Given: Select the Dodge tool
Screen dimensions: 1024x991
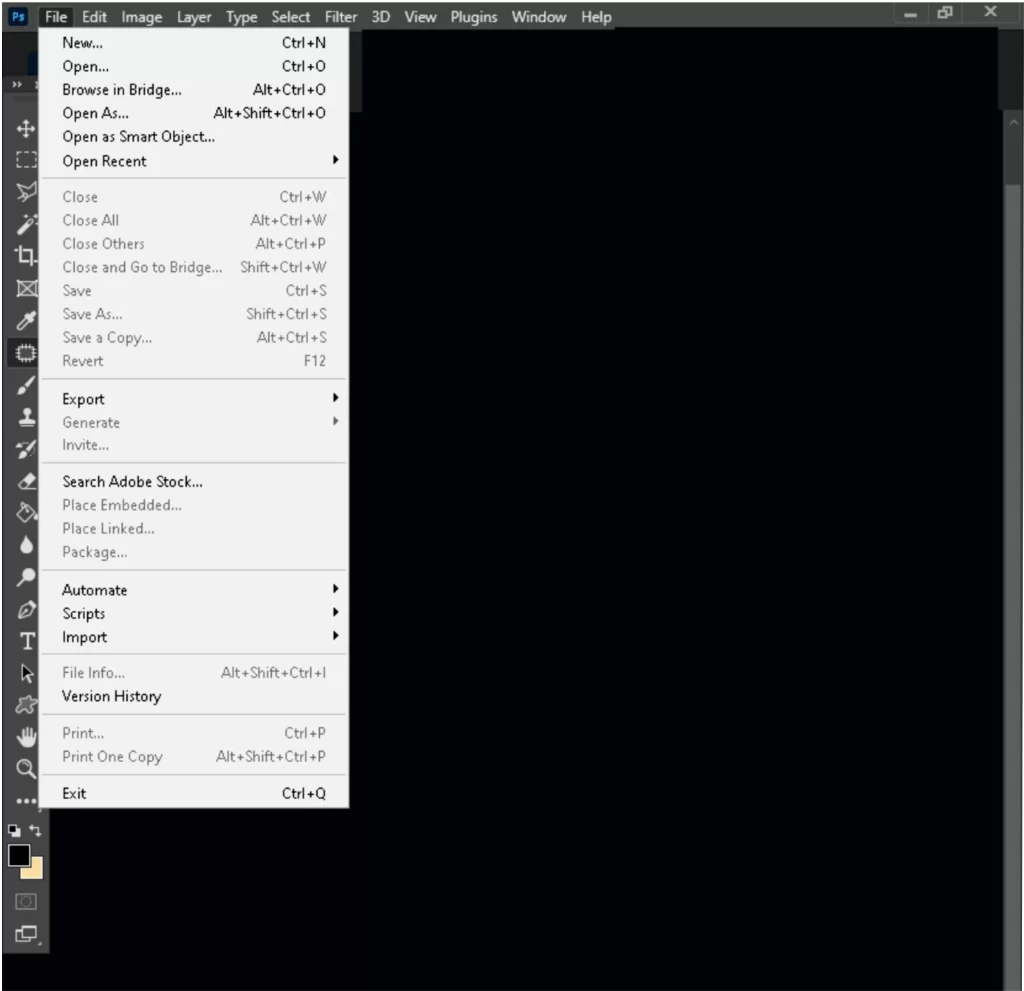Looking at the screenshot, I should point(25,577).
